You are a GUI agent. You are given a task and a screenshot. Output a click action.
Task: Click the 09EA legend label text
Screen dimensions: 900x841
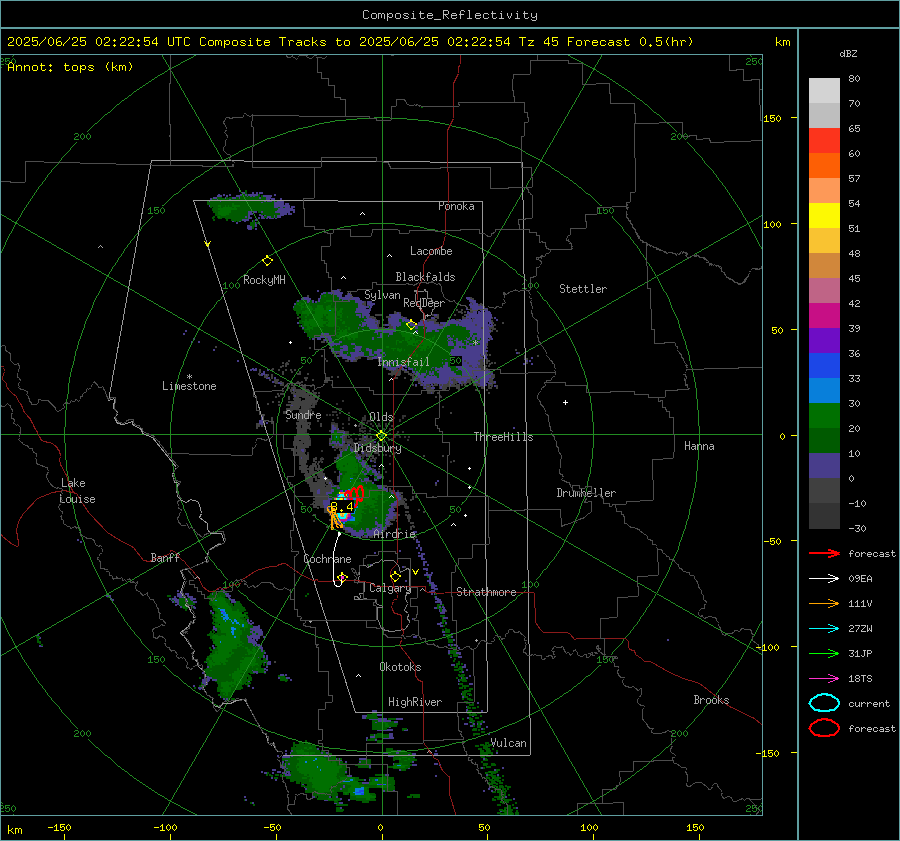pos(860,578)
